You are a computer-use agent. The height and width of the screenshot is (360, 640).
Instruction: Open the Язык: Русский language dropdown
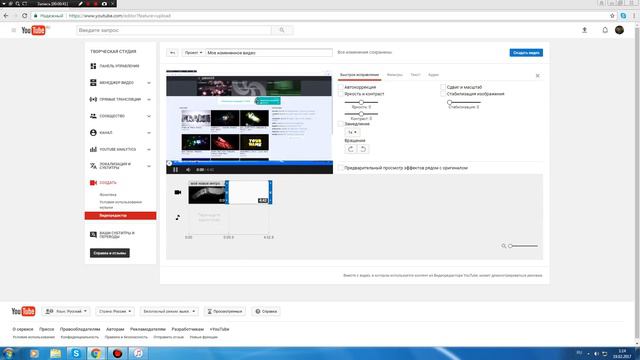pos(67,311)
